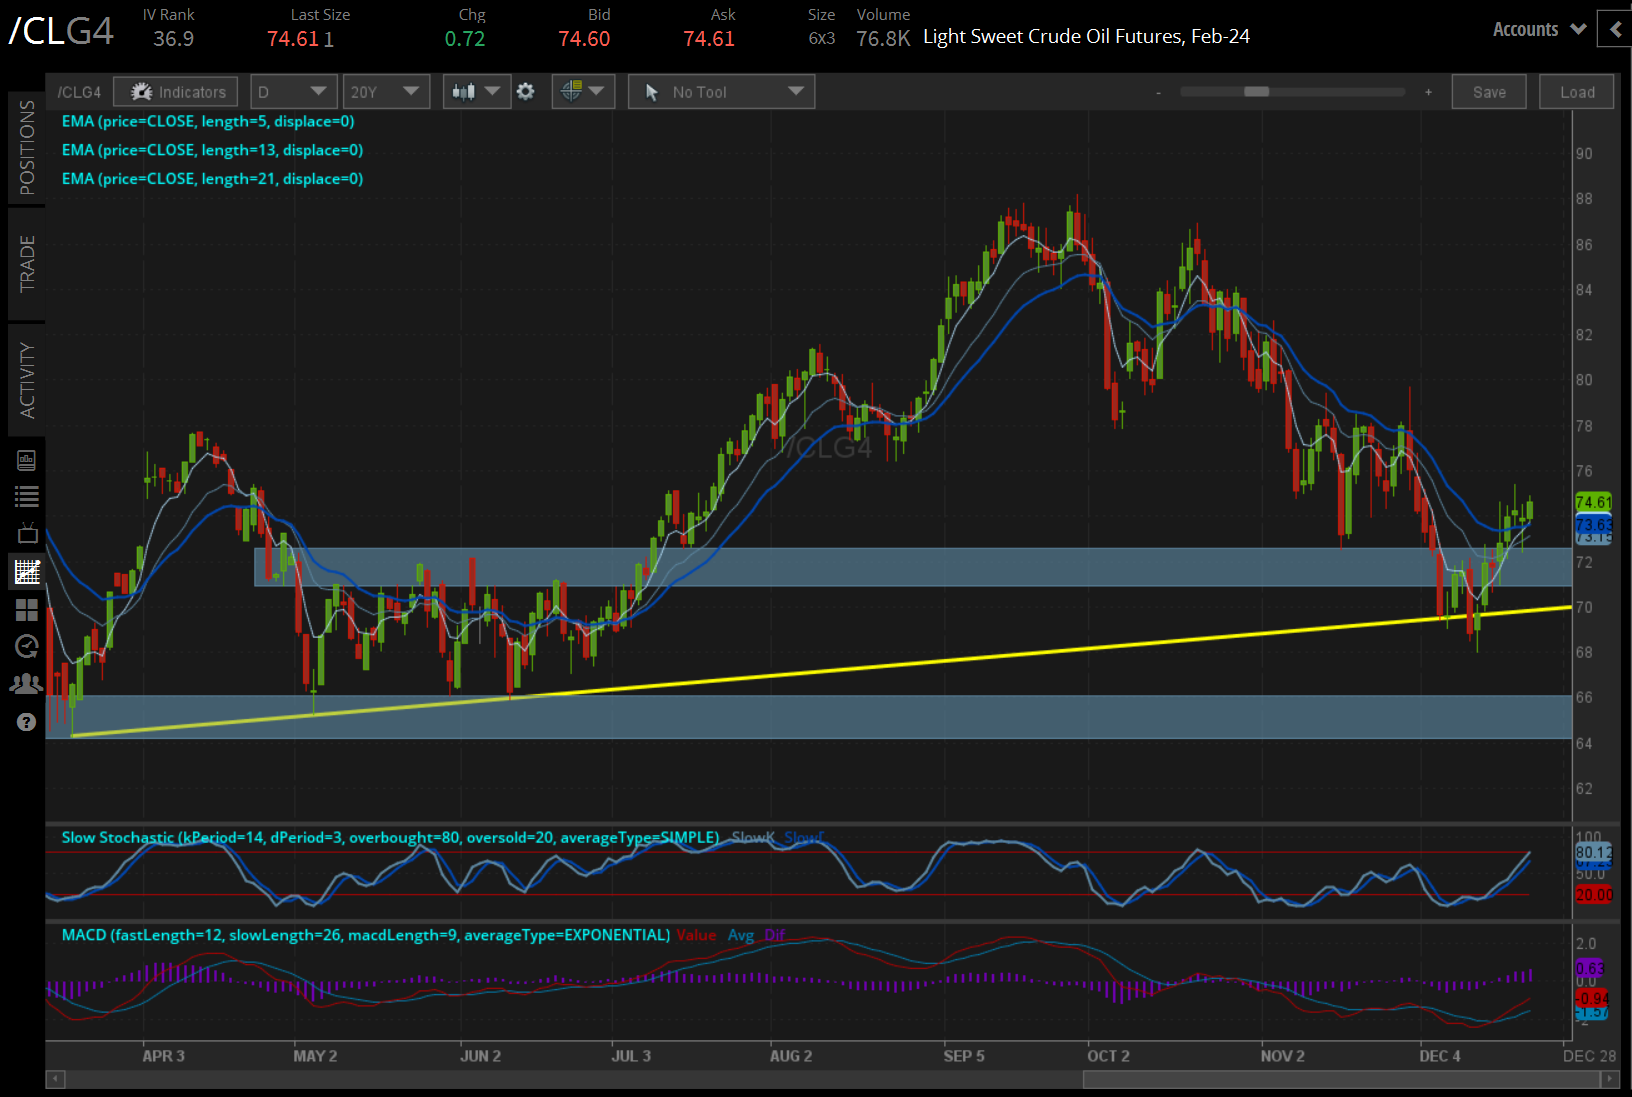Screen dimensions: 1632x1097
Task: Switch to the POSITIONS side tab
Action: (x=27, y=148)
